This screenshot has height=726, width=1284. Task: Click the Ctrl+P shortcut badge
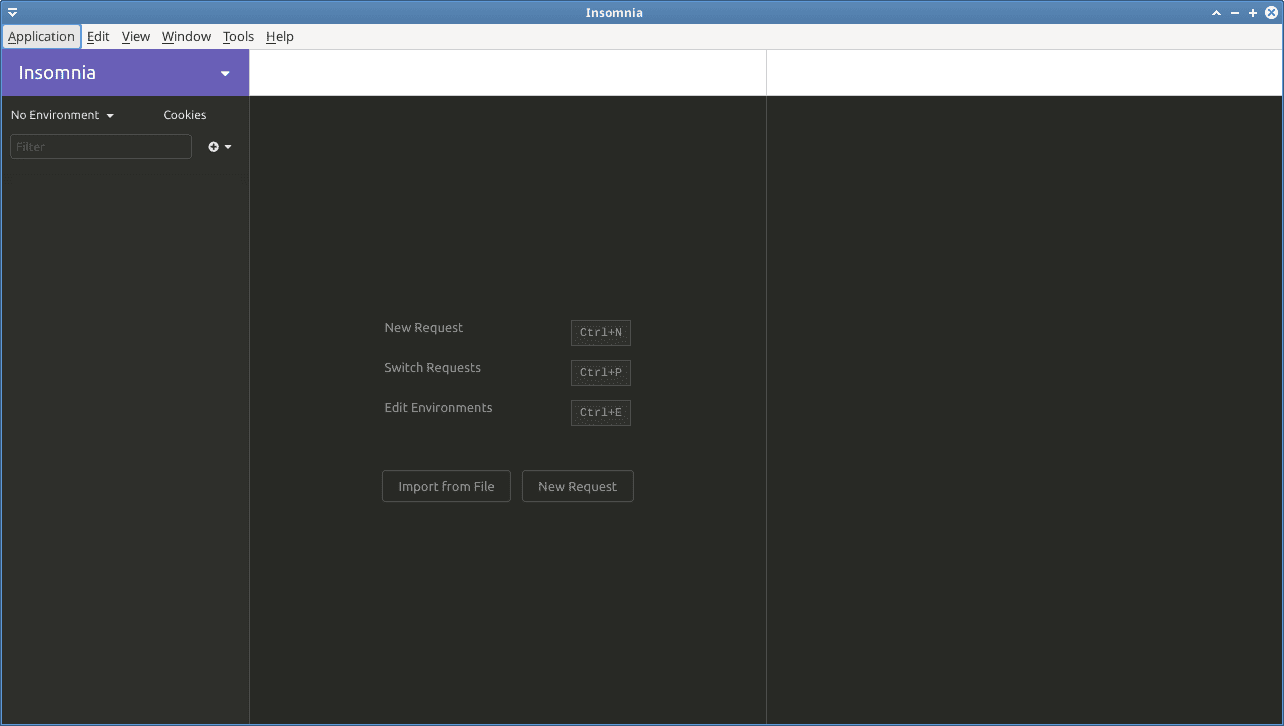click(600, 372)
